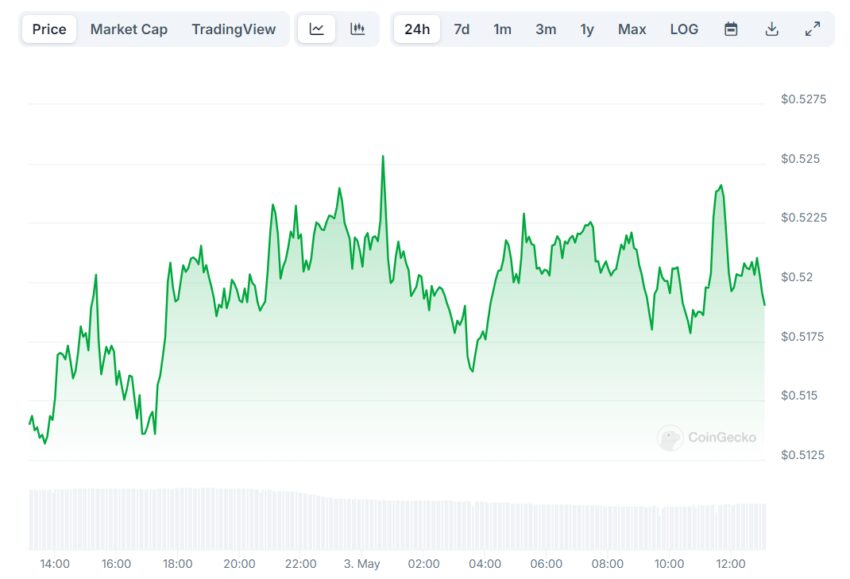850x579 pixels.
Task: Toggle LOG scale on the chart
Action: 684,29
